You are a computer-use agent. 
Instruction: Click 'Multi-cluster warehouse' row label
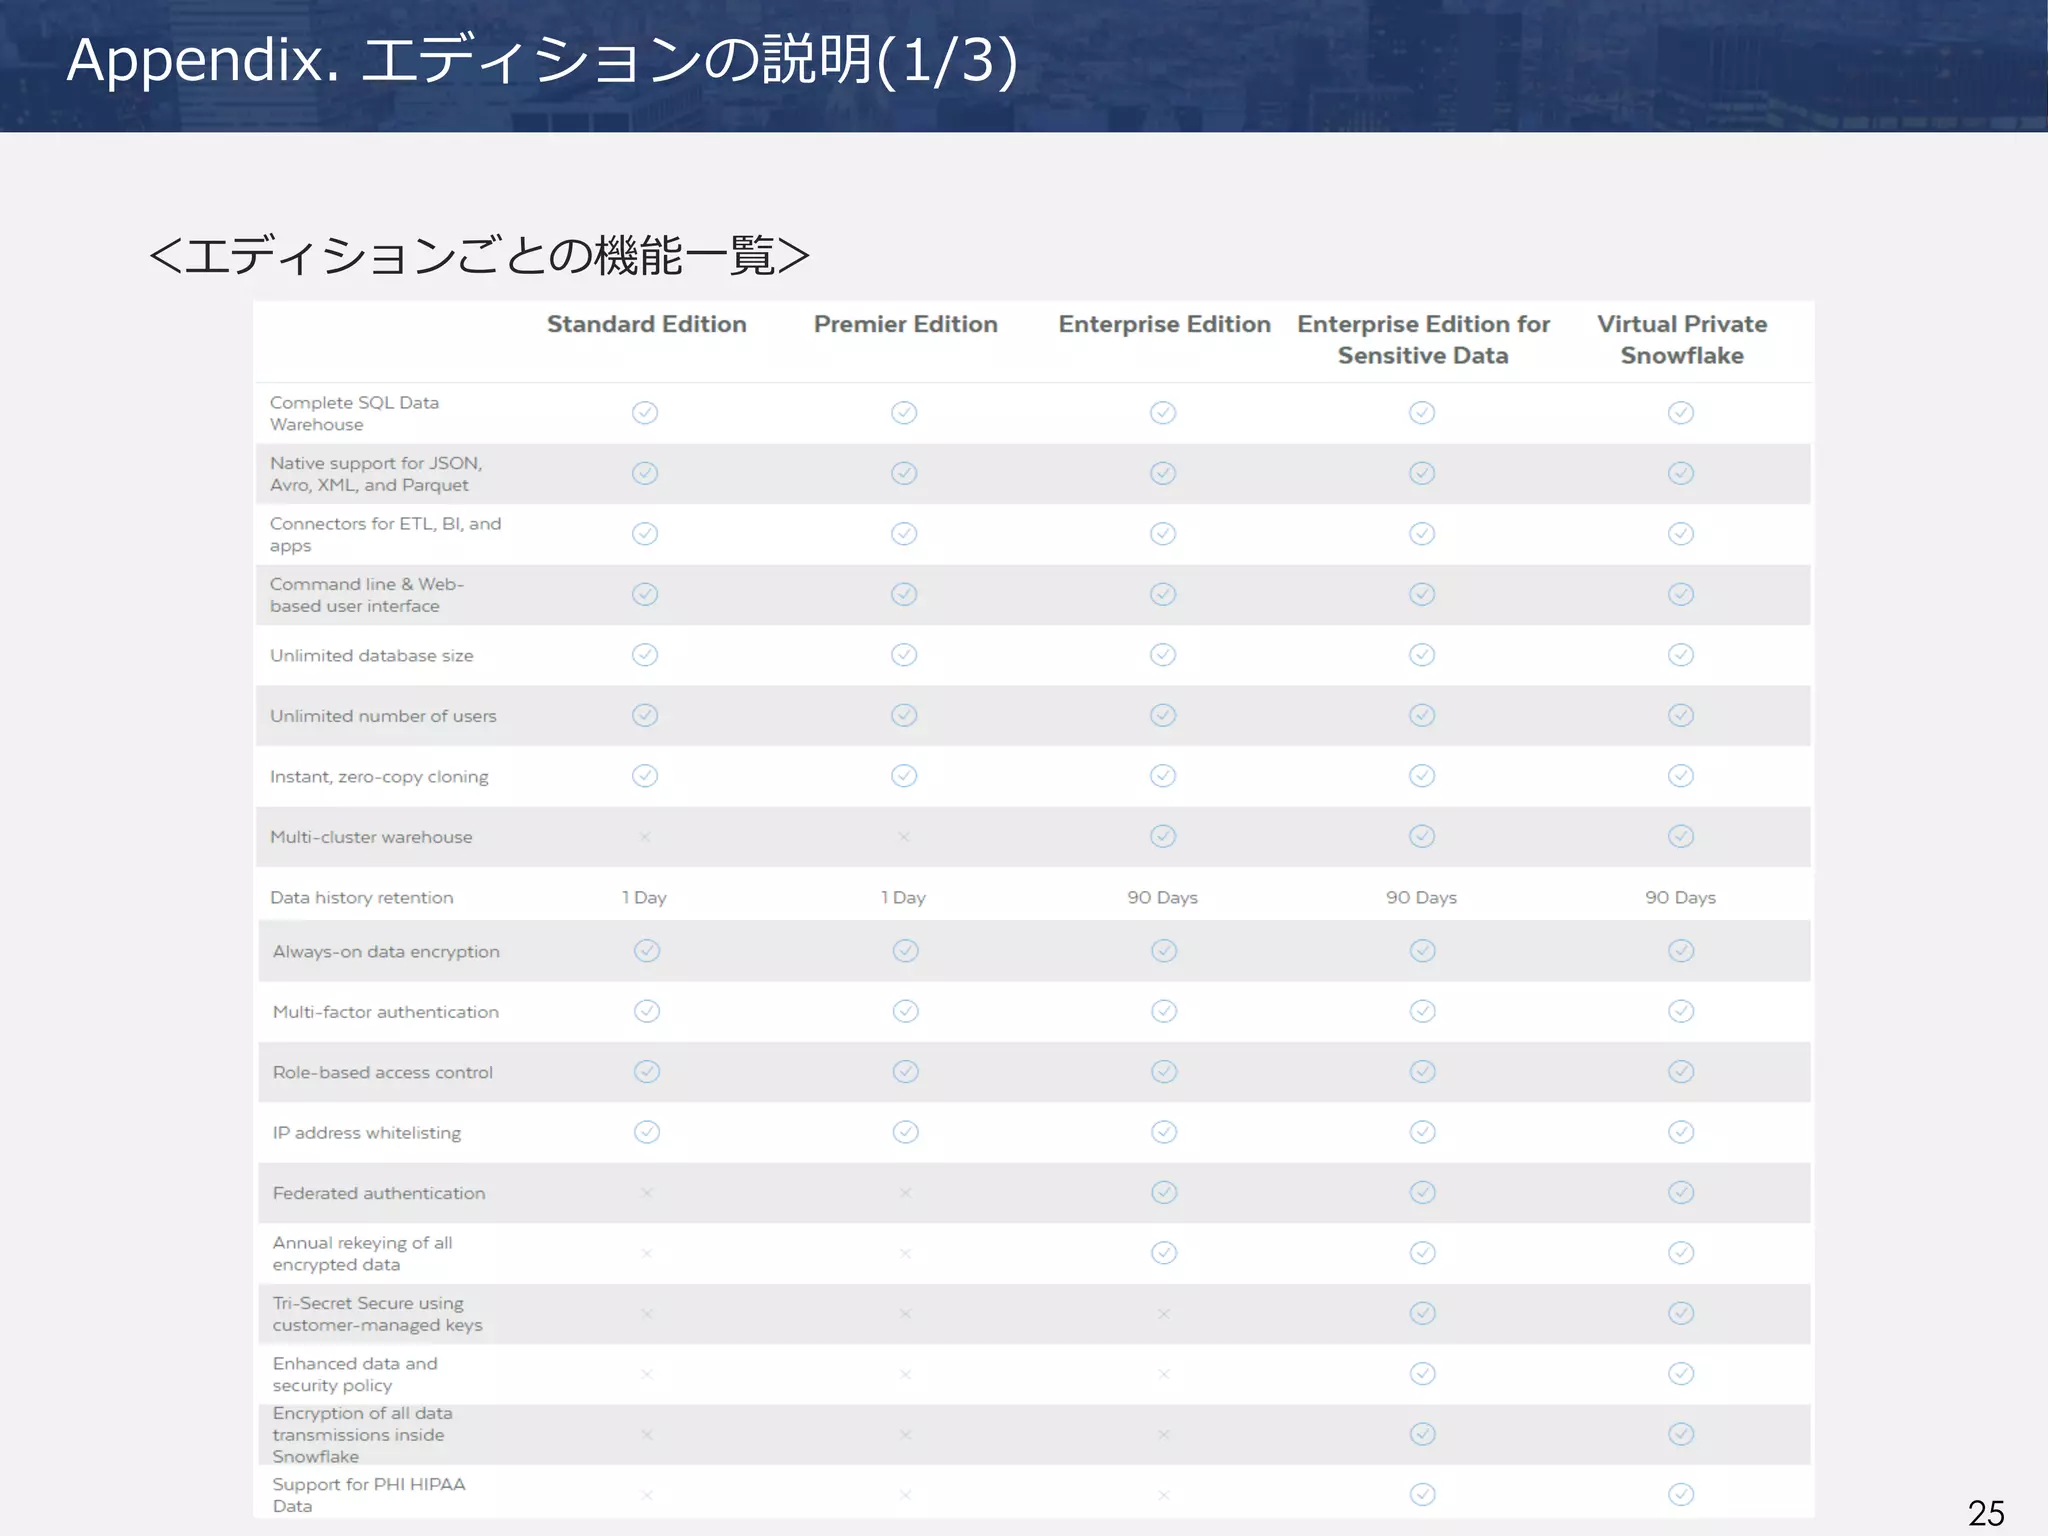click(371, 837)
